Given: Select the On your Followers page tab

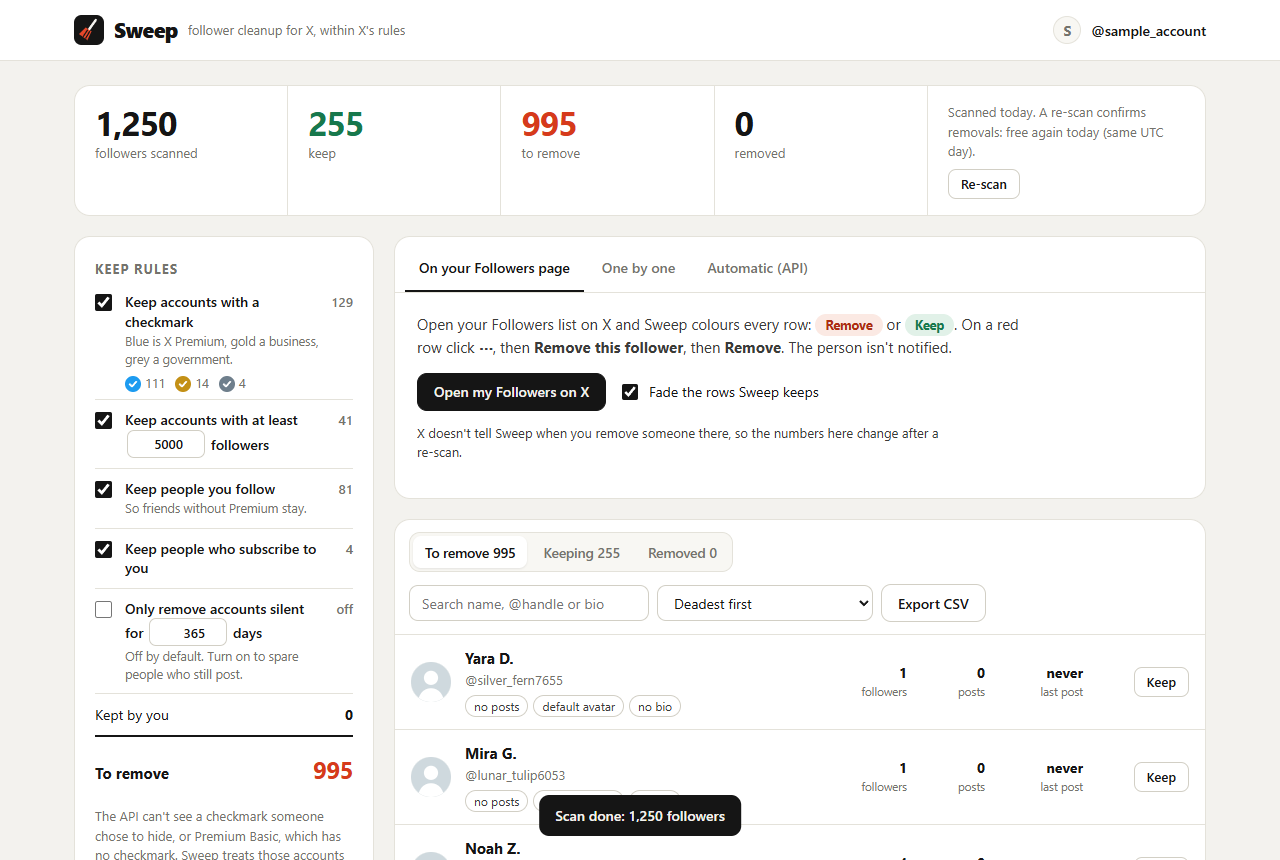Looking at the screenshot, I should click(494, 268).
